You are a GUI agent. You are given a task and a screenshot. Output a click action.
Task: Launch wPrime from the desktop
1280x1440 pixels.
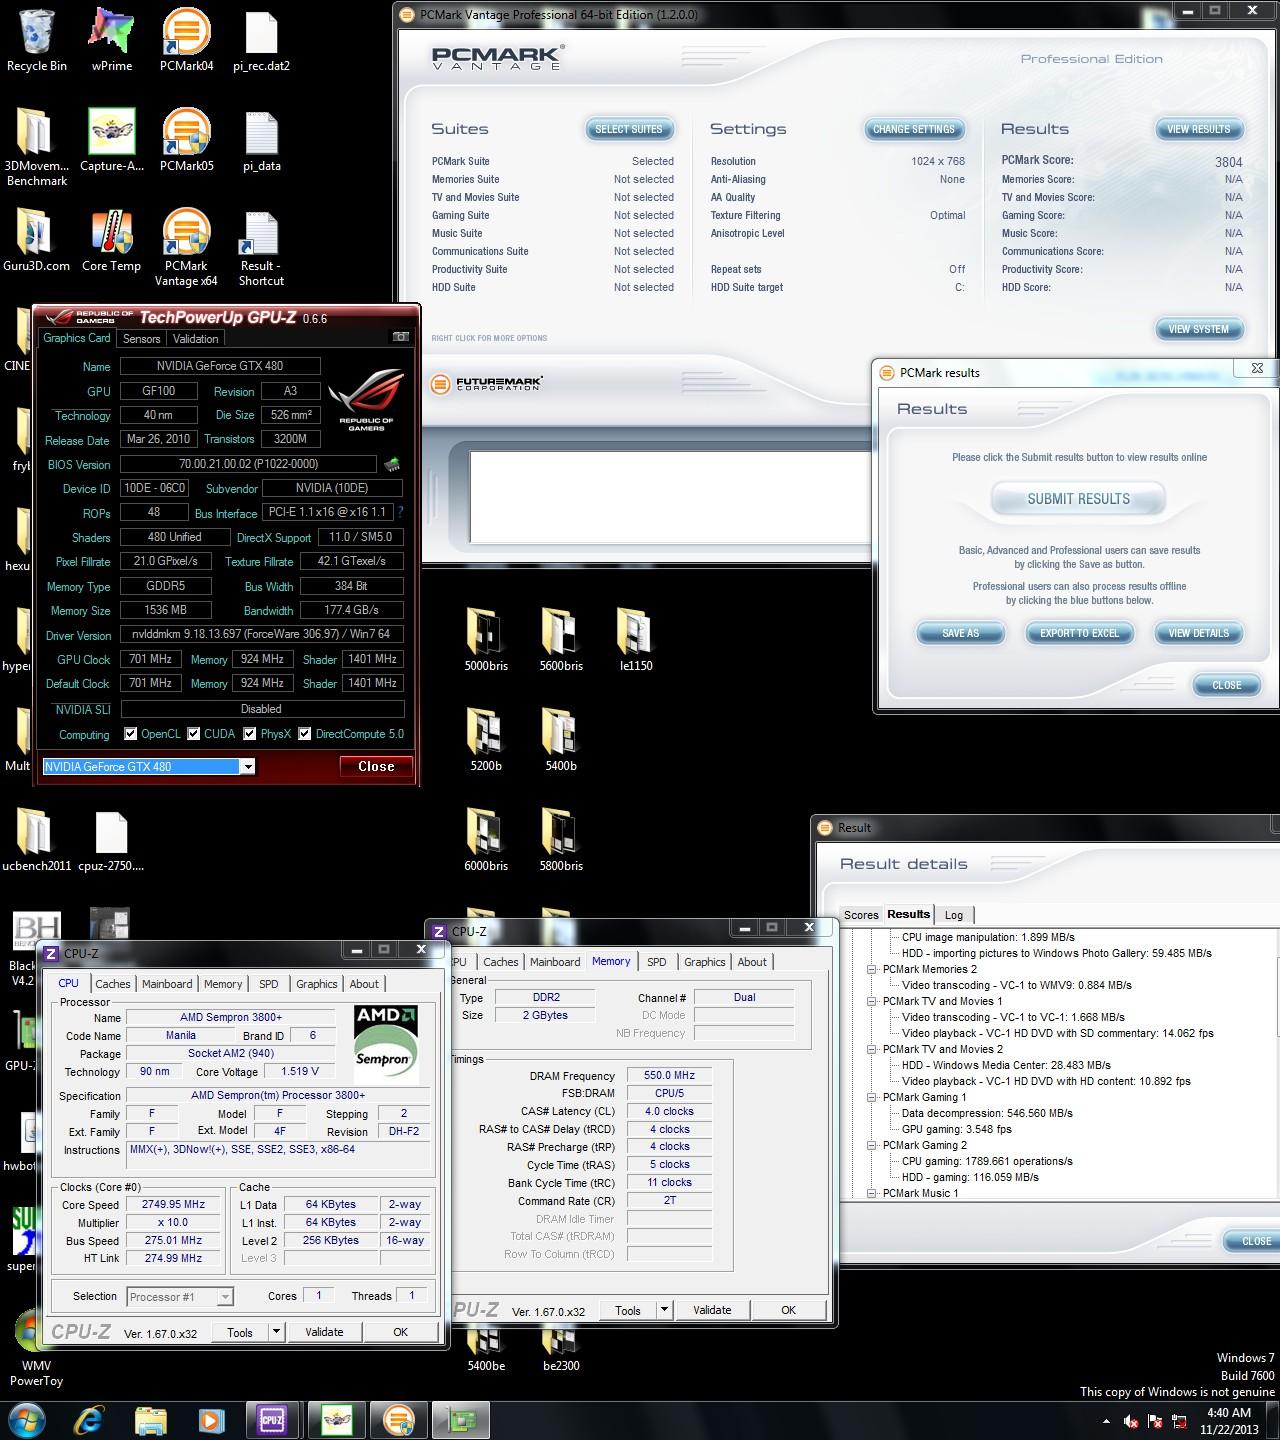[112, 40]
